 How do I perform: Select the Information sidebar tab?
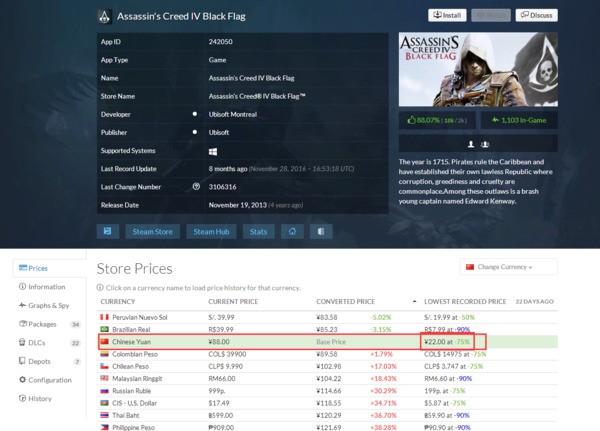pyautogui.click(x=42, y=287)
